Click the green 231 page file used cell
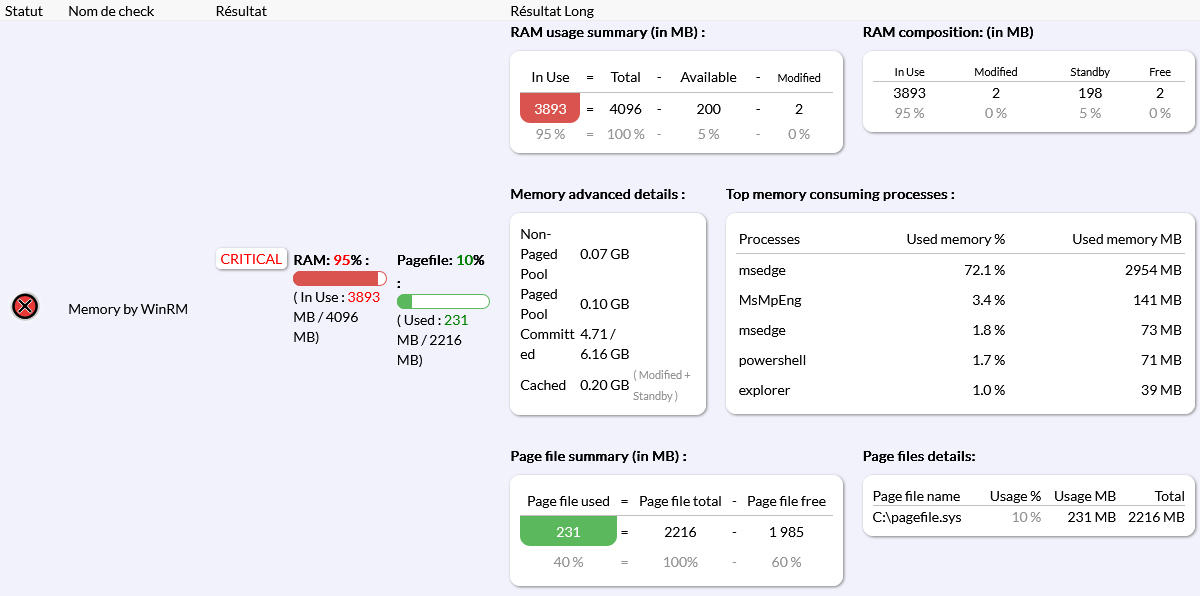The width and height of the screenshot is (1200, 596). (x=568, y=532)
